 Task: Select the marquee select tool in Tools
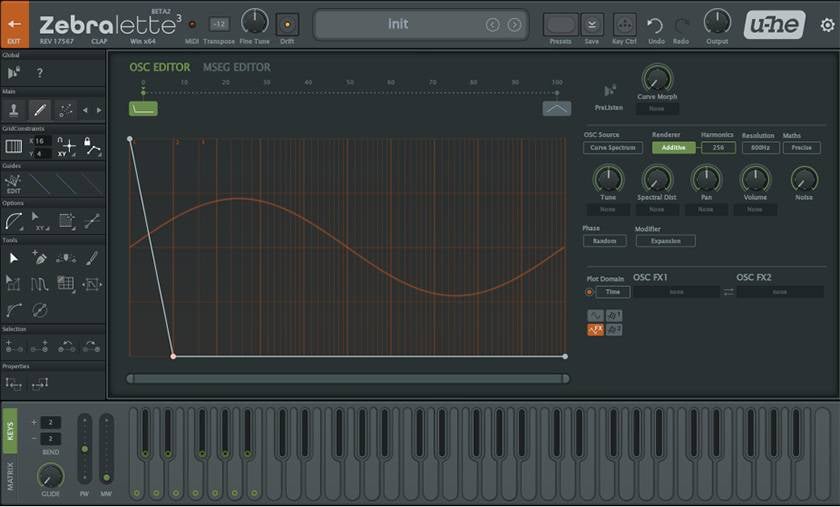point(13,284)
